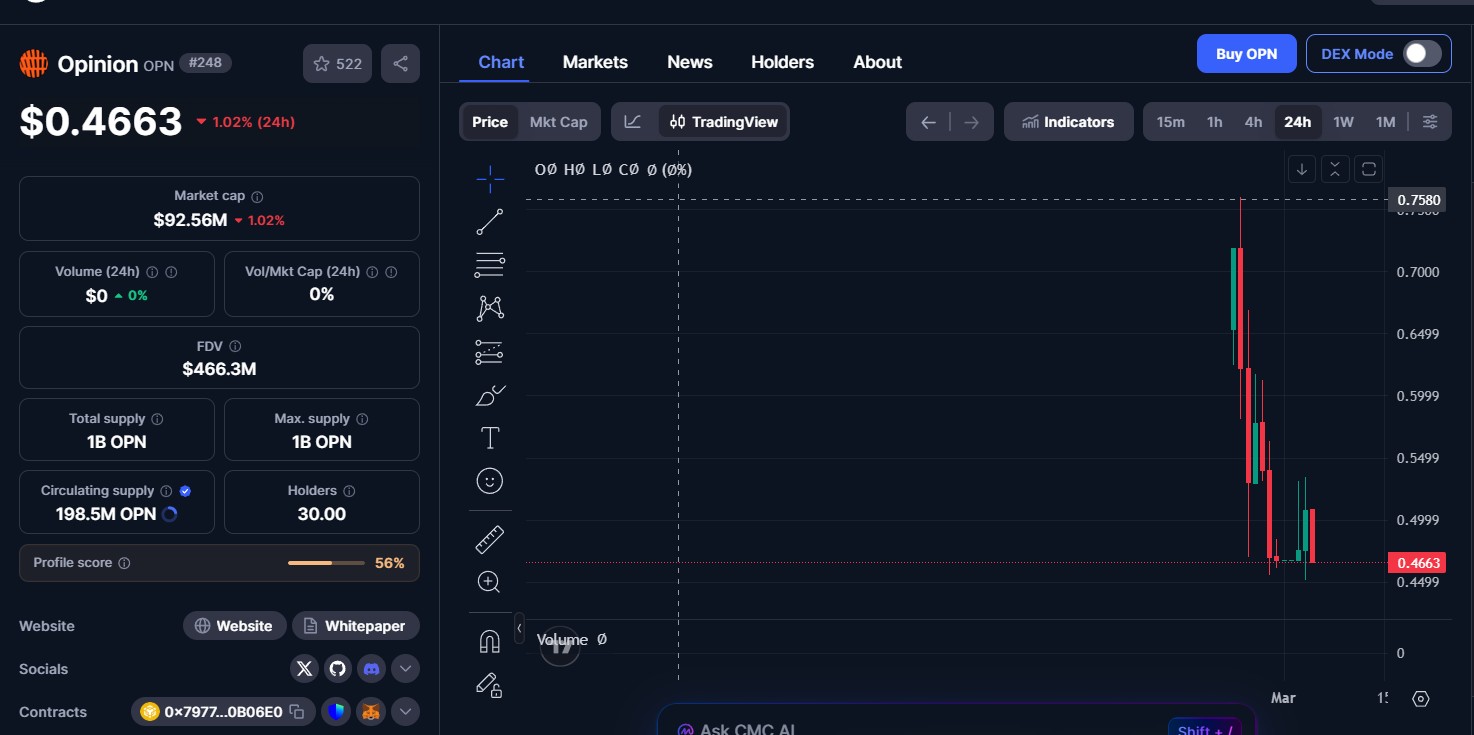Screen dimensions: 1474x735
Task: Select the Measure ruler tool
Action: click(489, 538)
